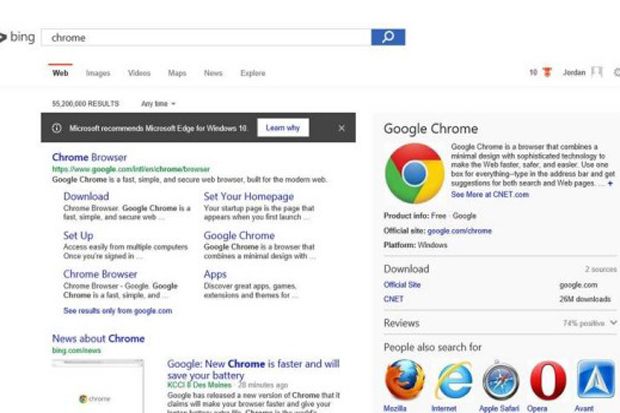
Task: Click the blue search magnifier button
Action: (x=388, y=37)
